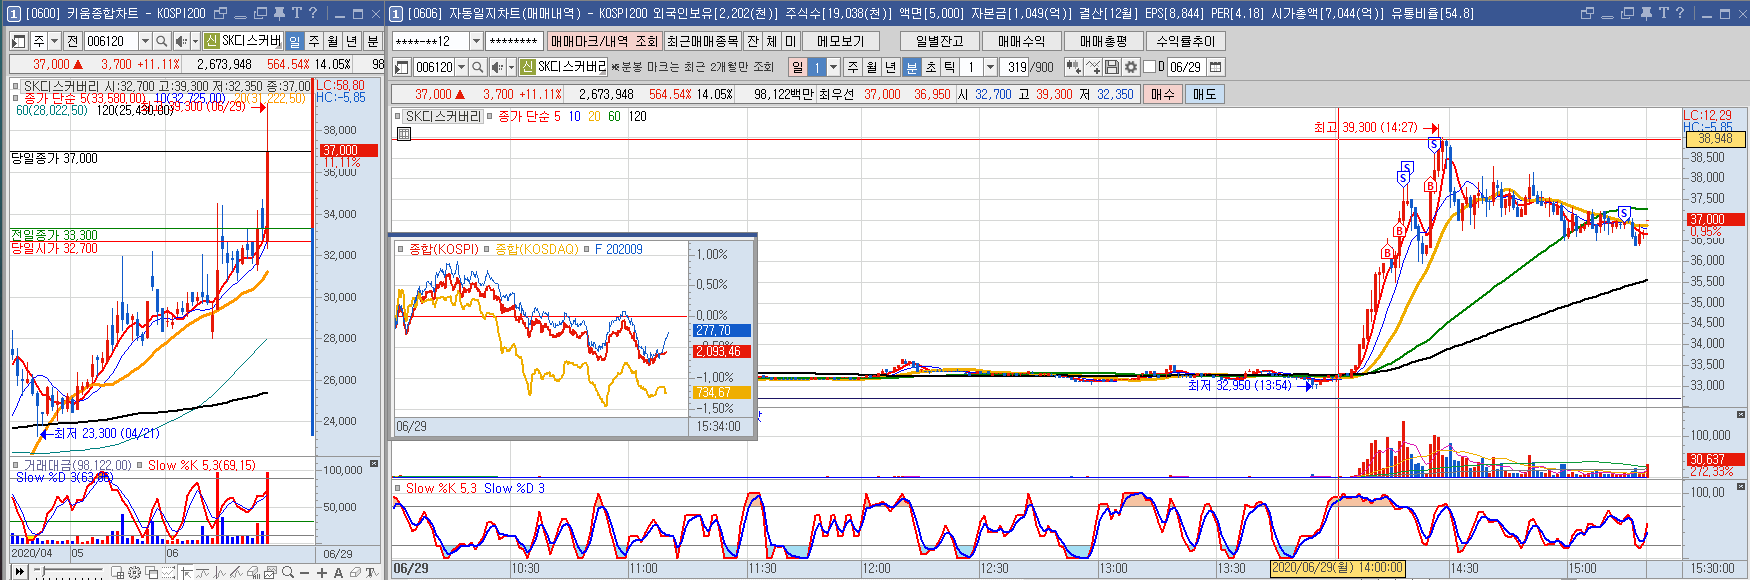Expand 주 type dropdown in left toolbar

54,41
